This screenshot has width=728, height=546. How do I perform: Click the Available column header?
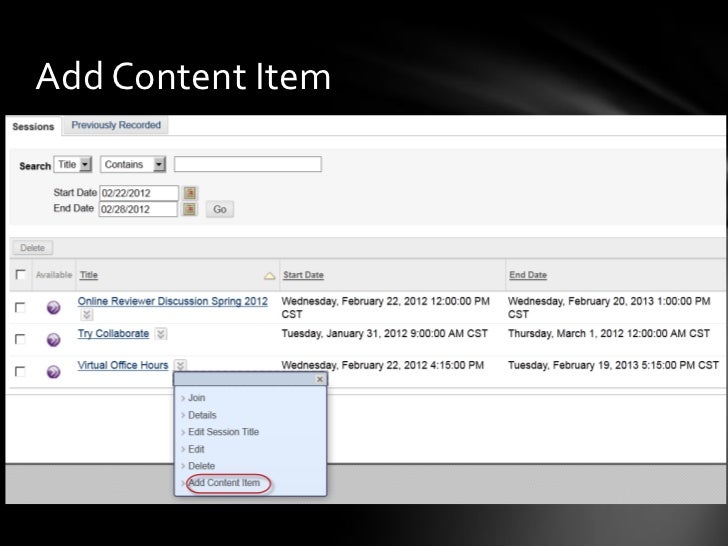coord(54,275)
